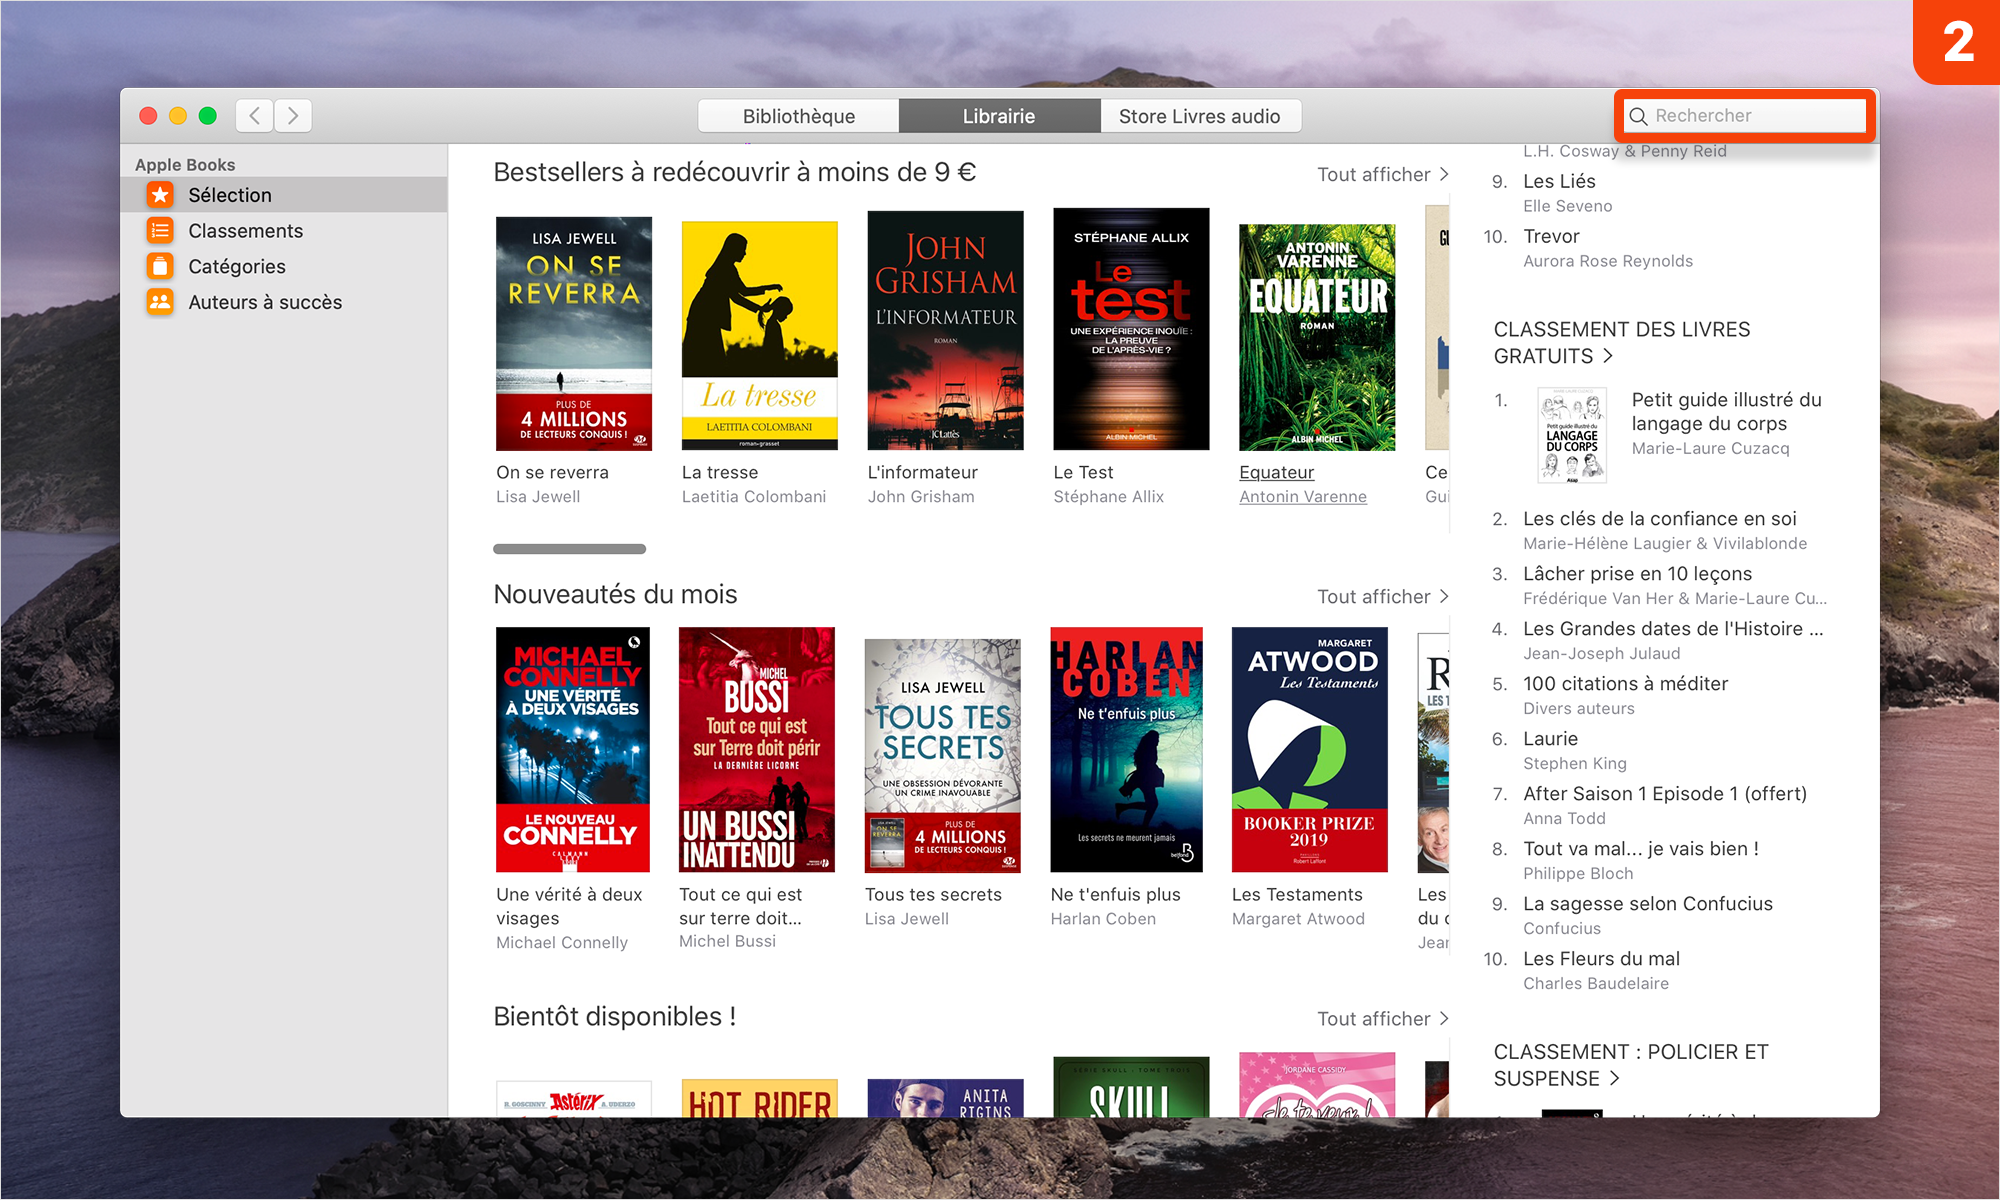
Task: Open Antonin Varenne author link
Action: [x=1302, y=497]
